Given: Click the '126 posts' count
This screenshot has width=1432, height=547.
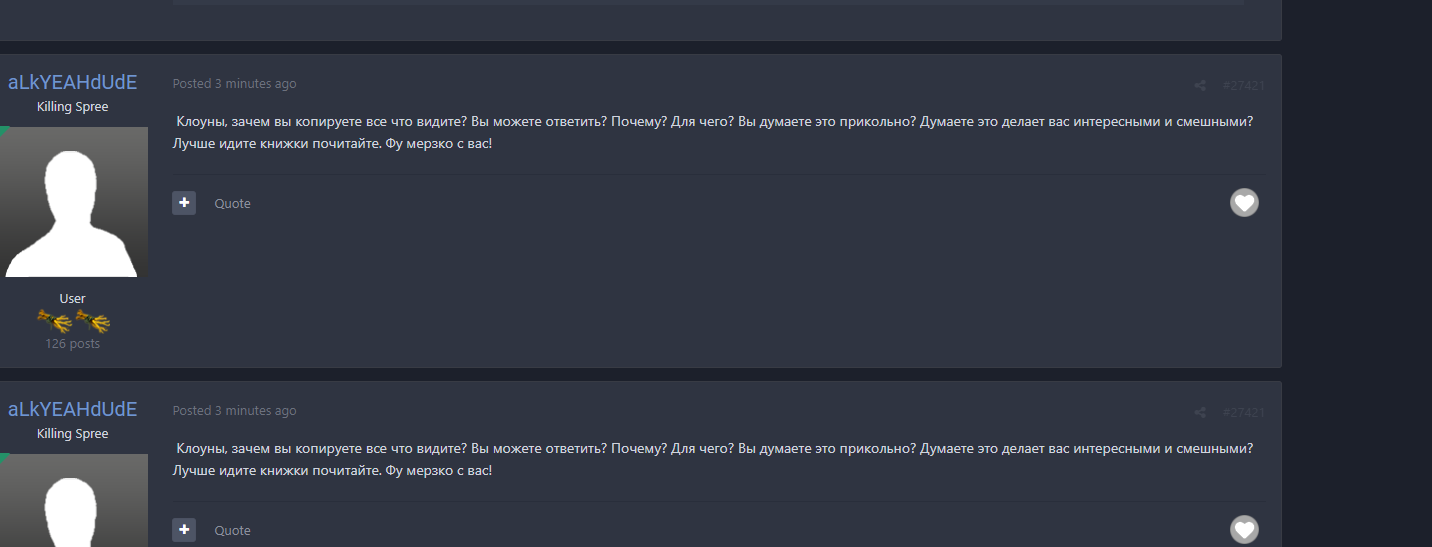Looking at the screenshot, I should pos(72,344).
